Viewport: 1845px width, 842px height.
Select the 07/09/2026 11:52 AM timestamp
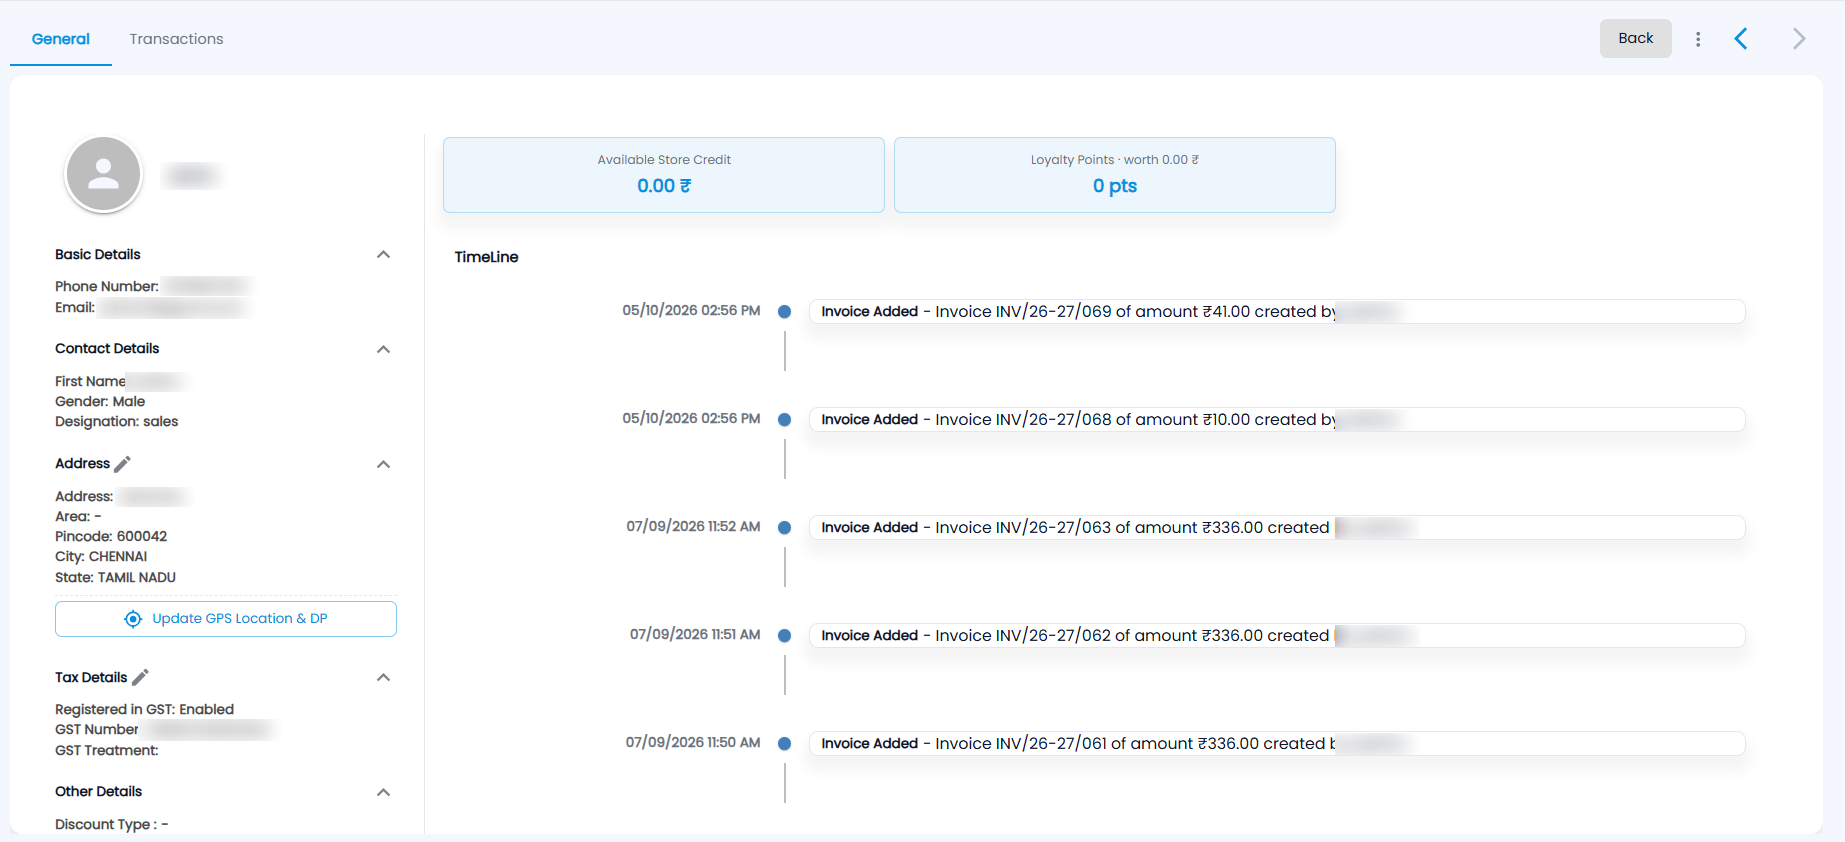[693, 527]
